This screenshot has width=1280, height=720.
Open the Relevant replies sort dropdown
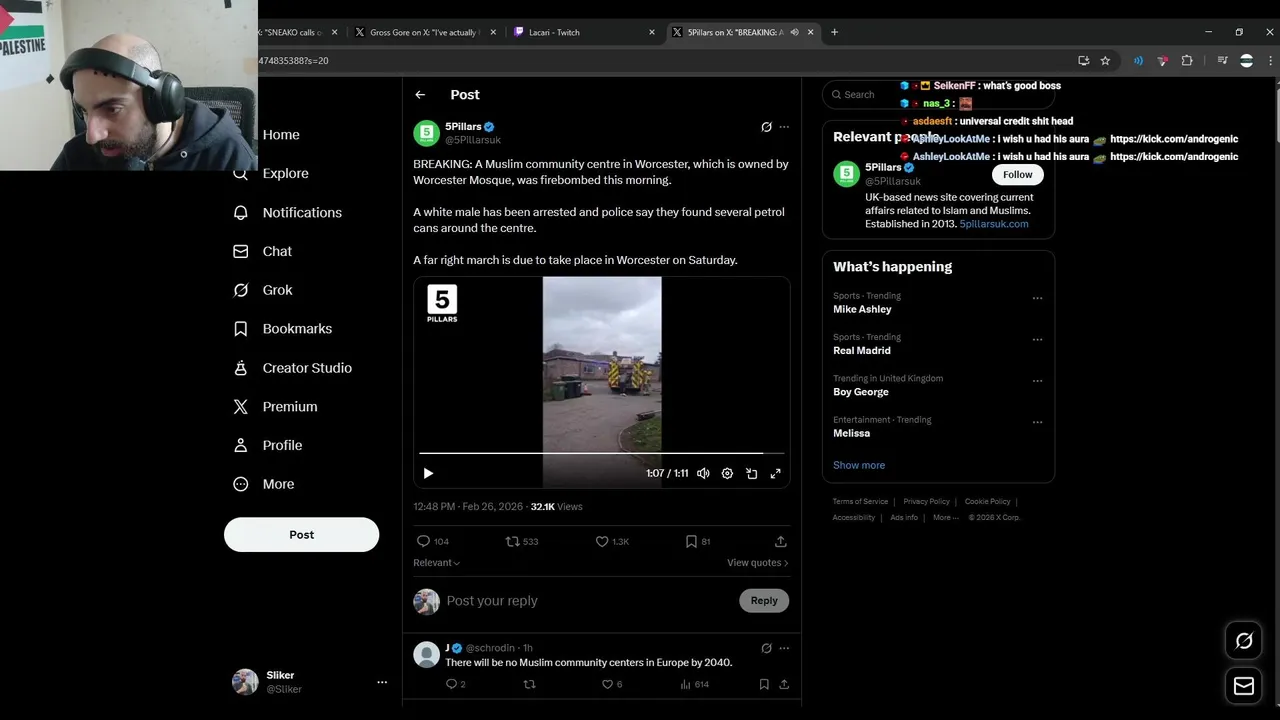[x=437, y=563]
